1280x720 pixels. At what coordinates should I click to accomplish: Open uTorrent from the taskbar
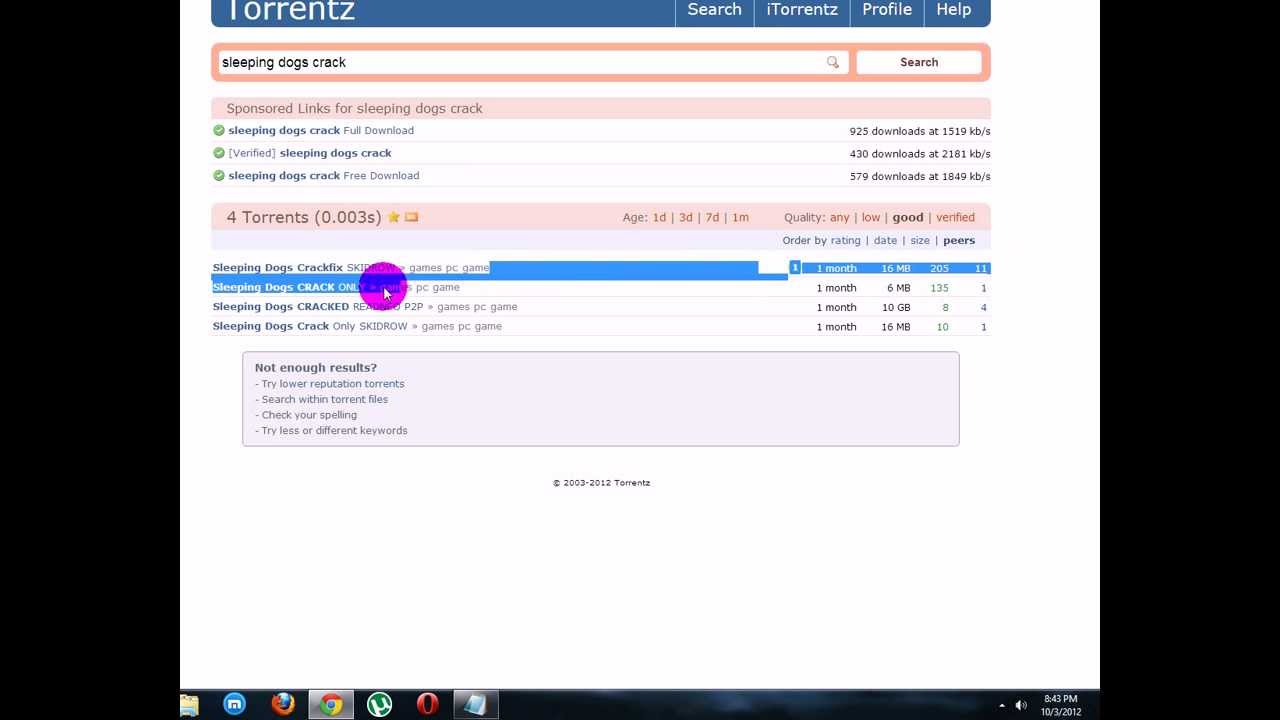coord(379,705)
